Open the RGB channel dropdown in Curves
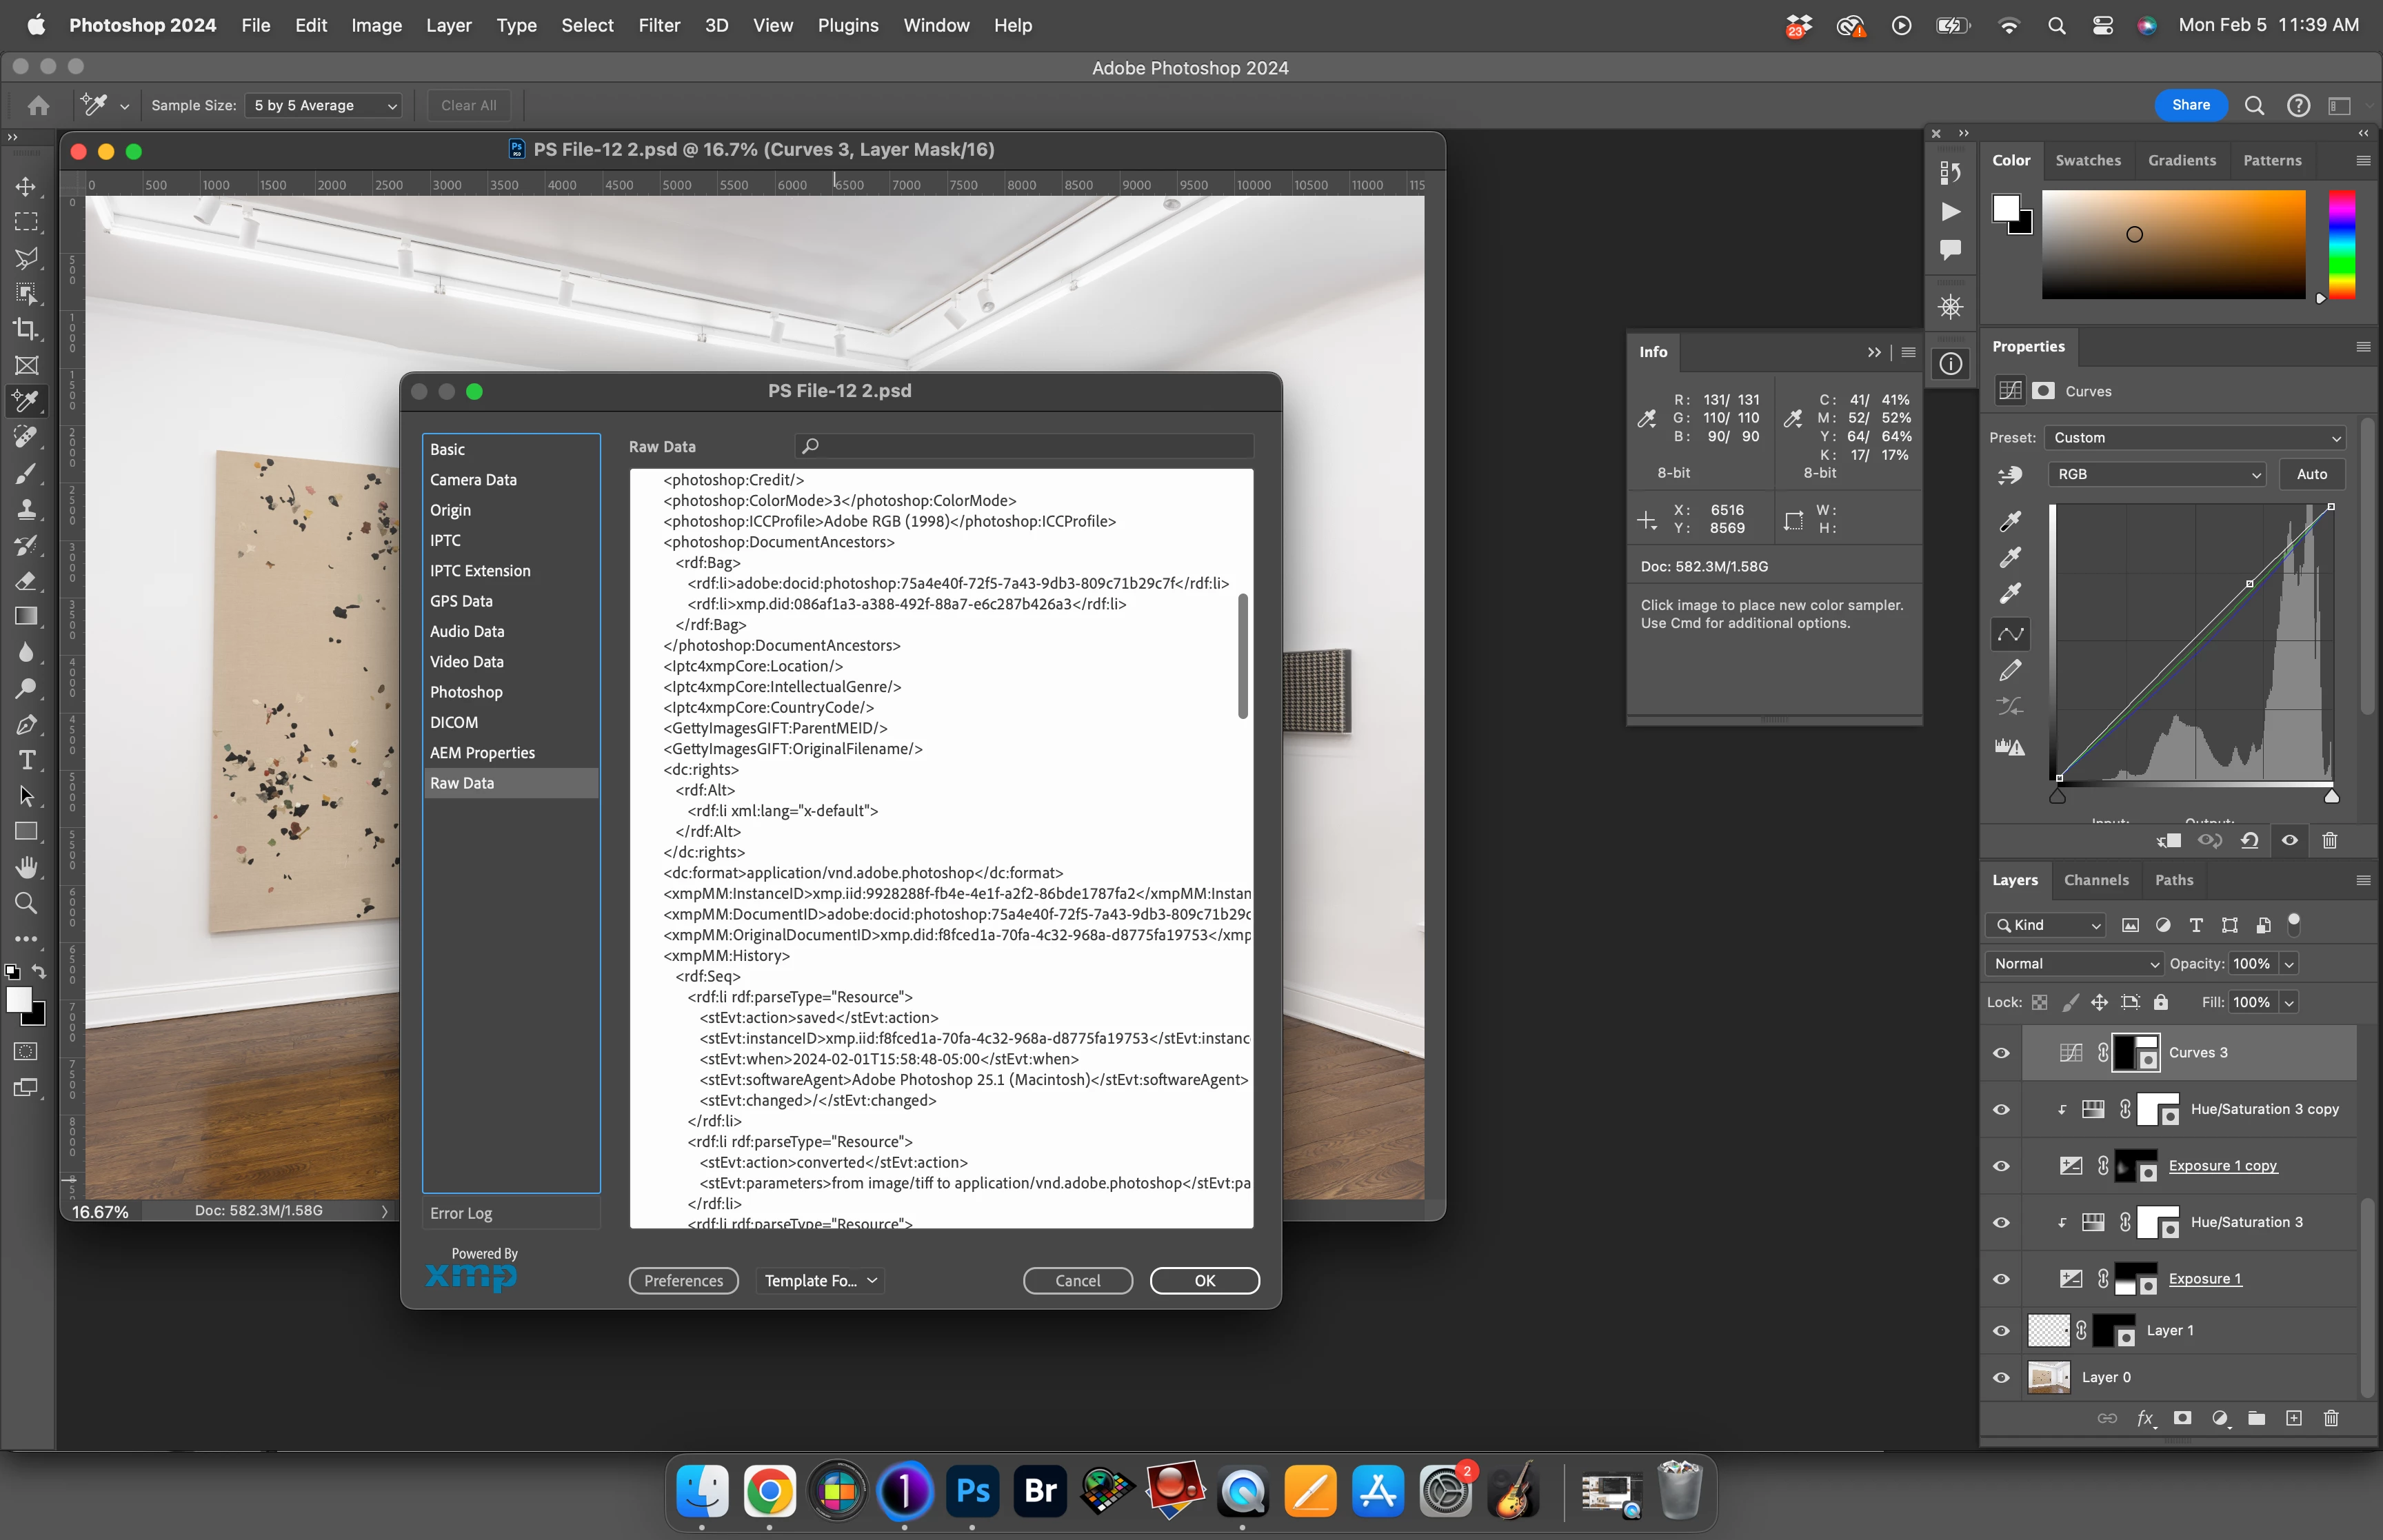The image size is (2383, 1540). click(x=2156, y=474)
